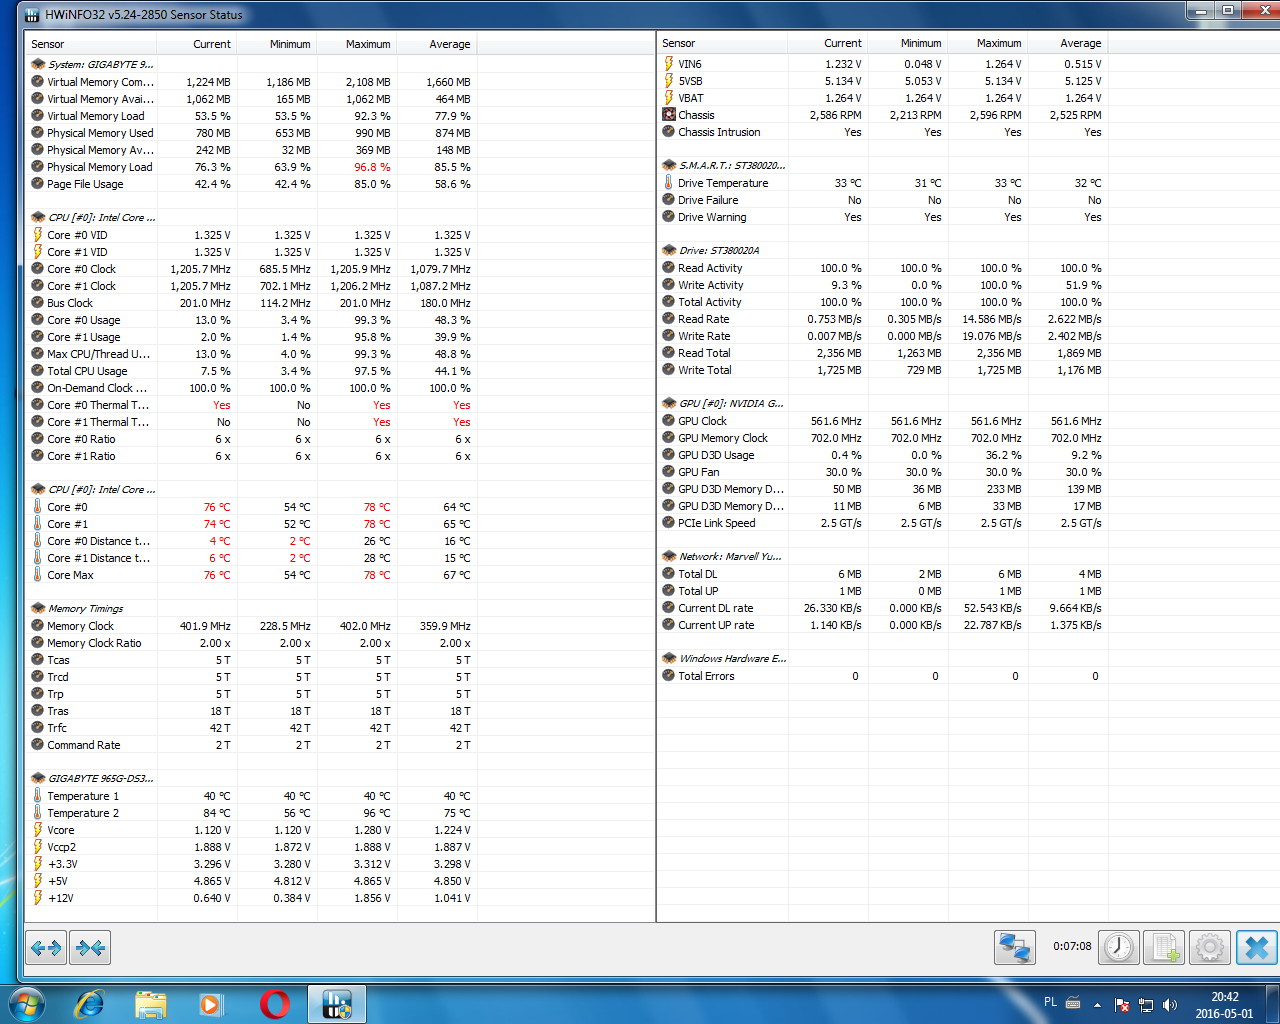Open the Windows Start menu
This screenshot has height=1024, width=1280.
coord(26,1004)
